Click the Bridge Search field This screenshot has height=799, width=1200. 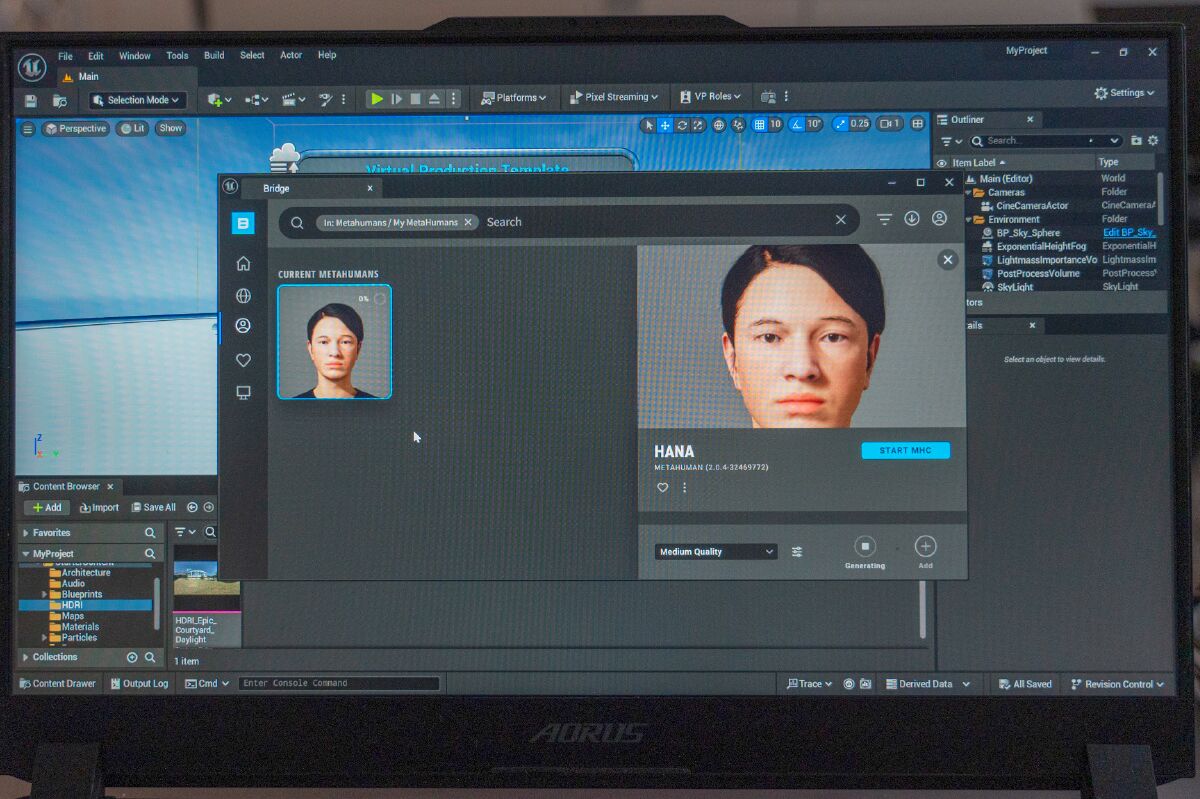click(x=568, y=221)
